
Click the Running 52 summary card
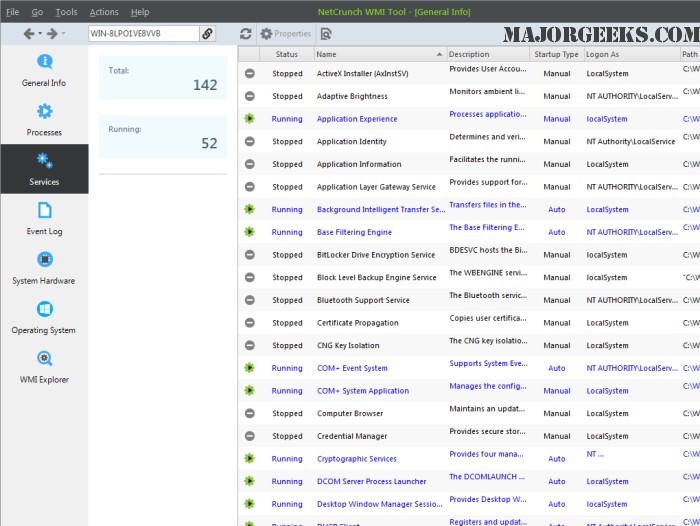[162, 136]
